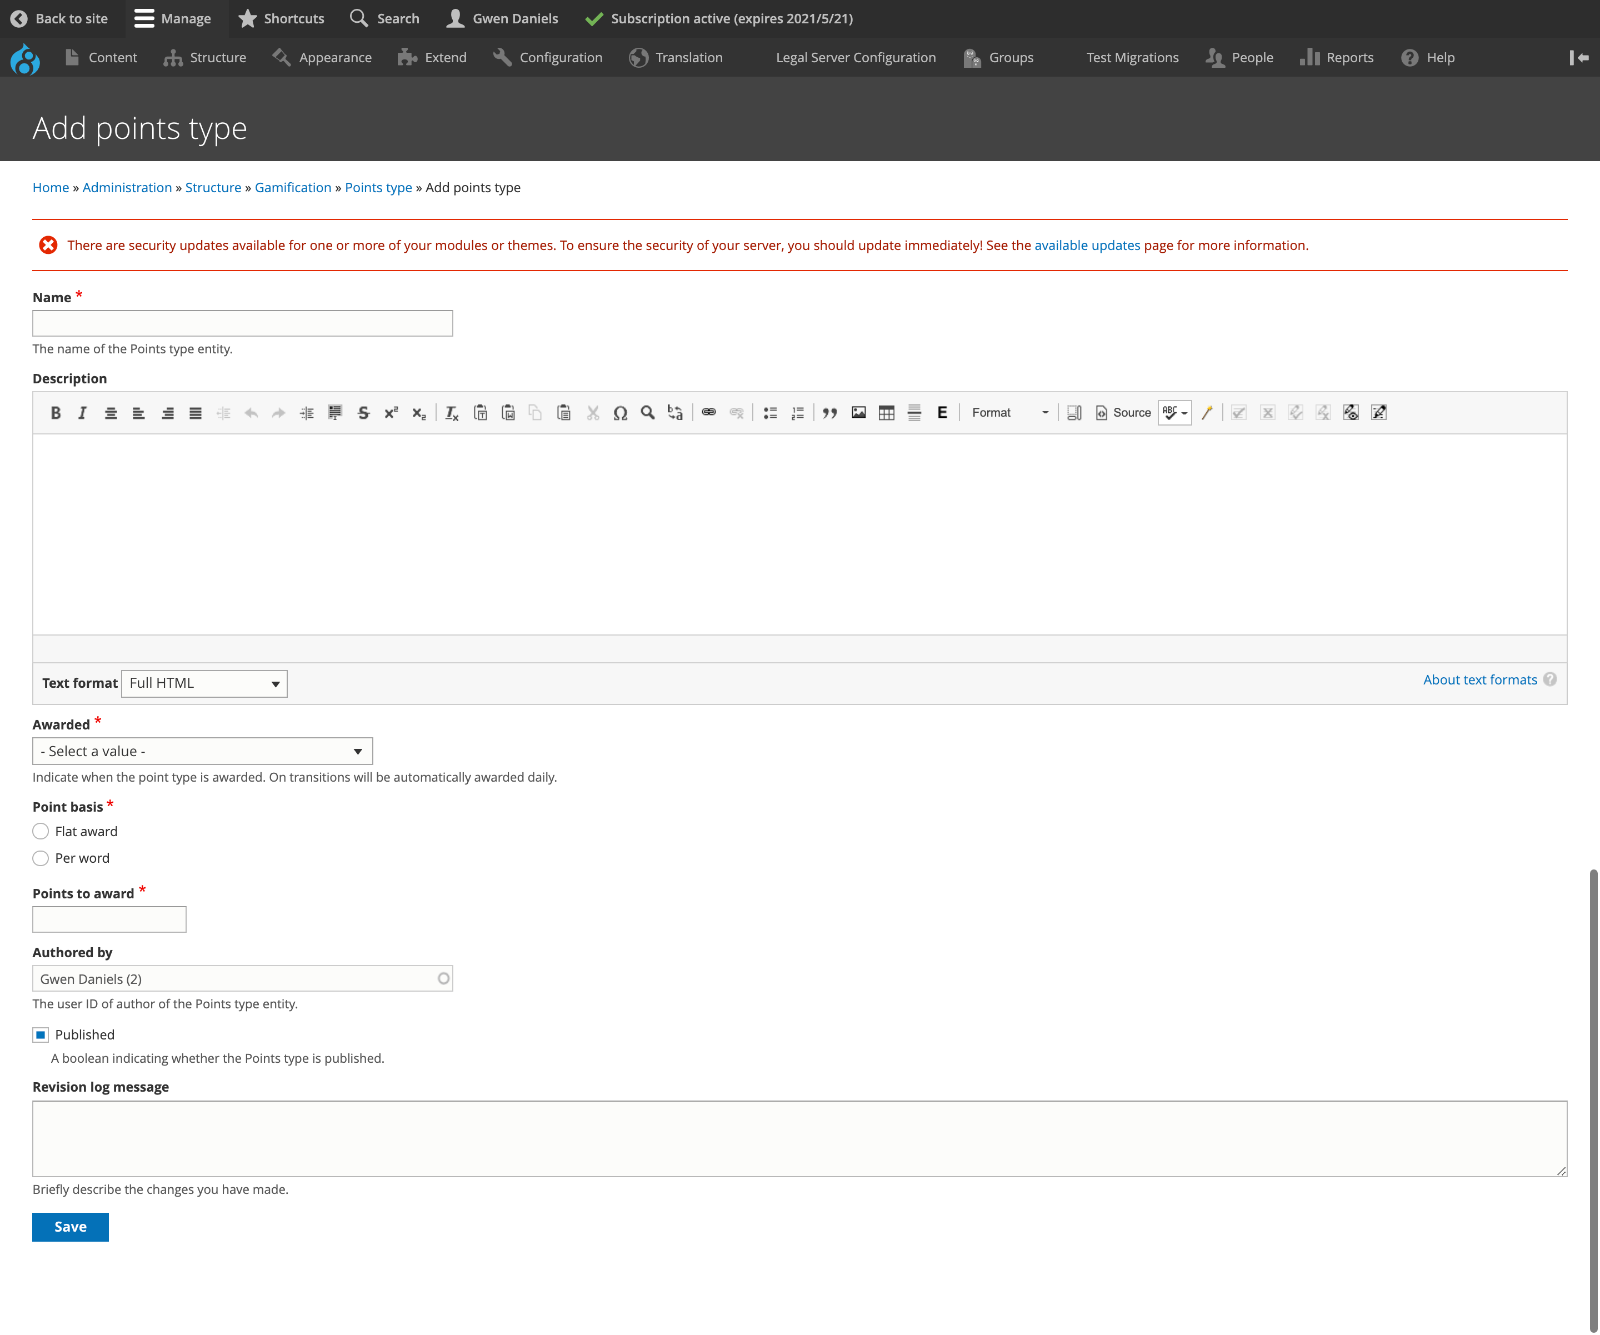Image resolution: width=1600 pixels, height=1335 pixels.
Task: Toggle the Published checkbox
Action: (41, 1035)
